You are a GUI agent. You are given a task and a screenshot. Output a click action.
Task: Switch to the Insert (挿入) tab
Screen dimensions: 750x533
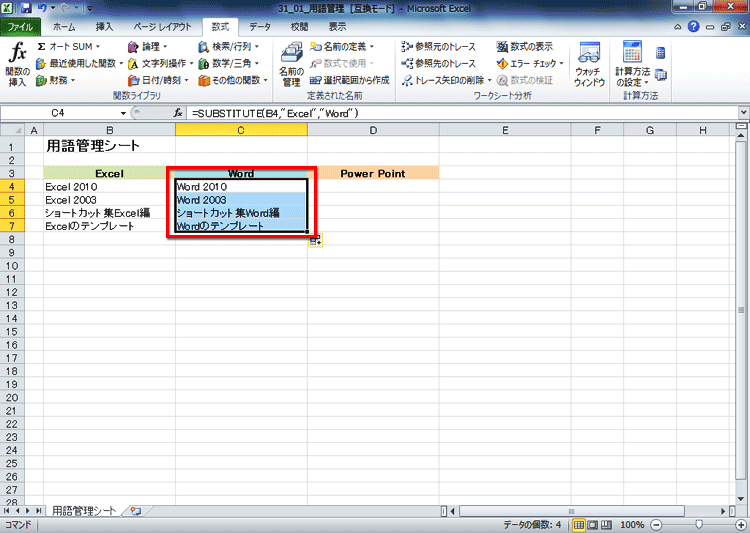tap(104, 27)
